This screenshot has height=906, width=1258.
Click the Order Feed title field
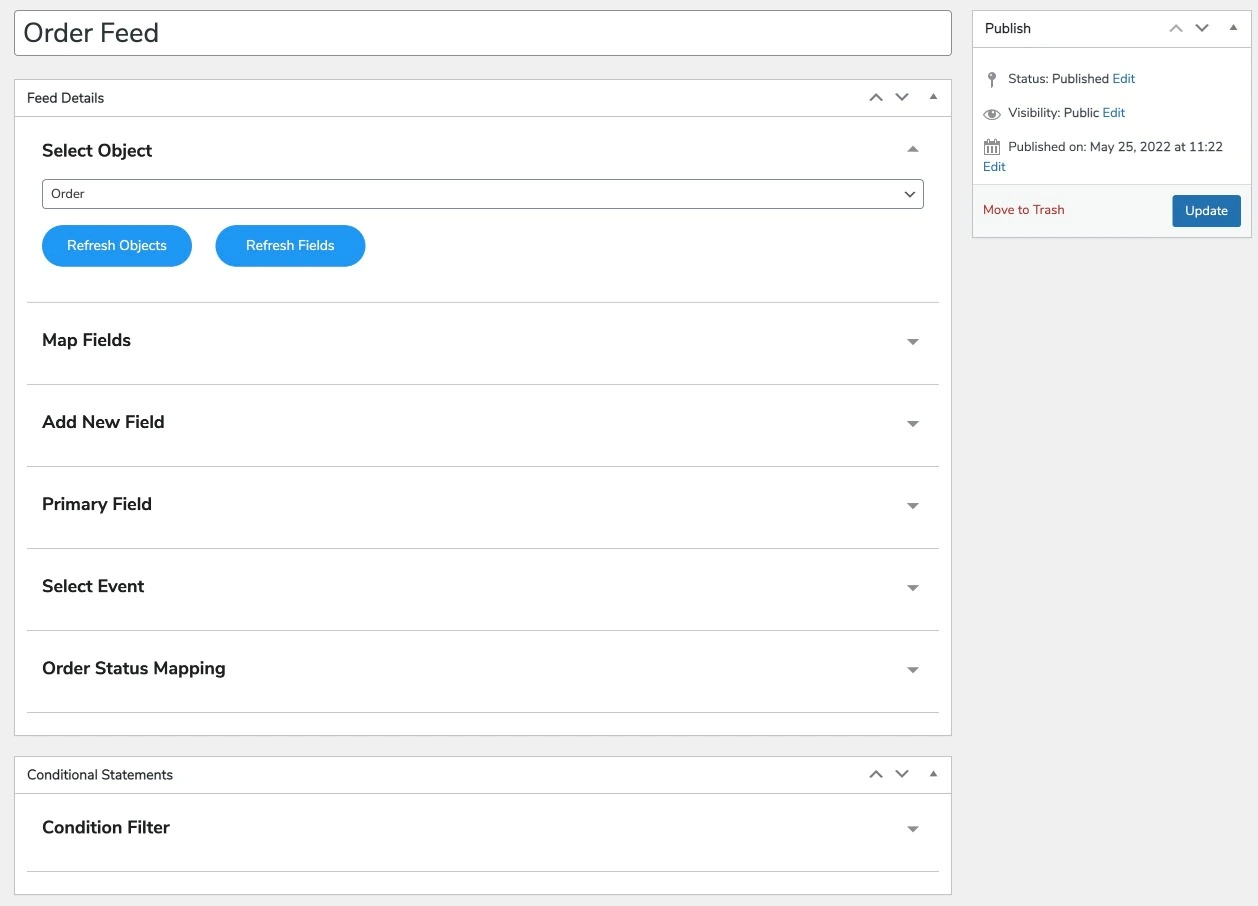pos(482,33)
